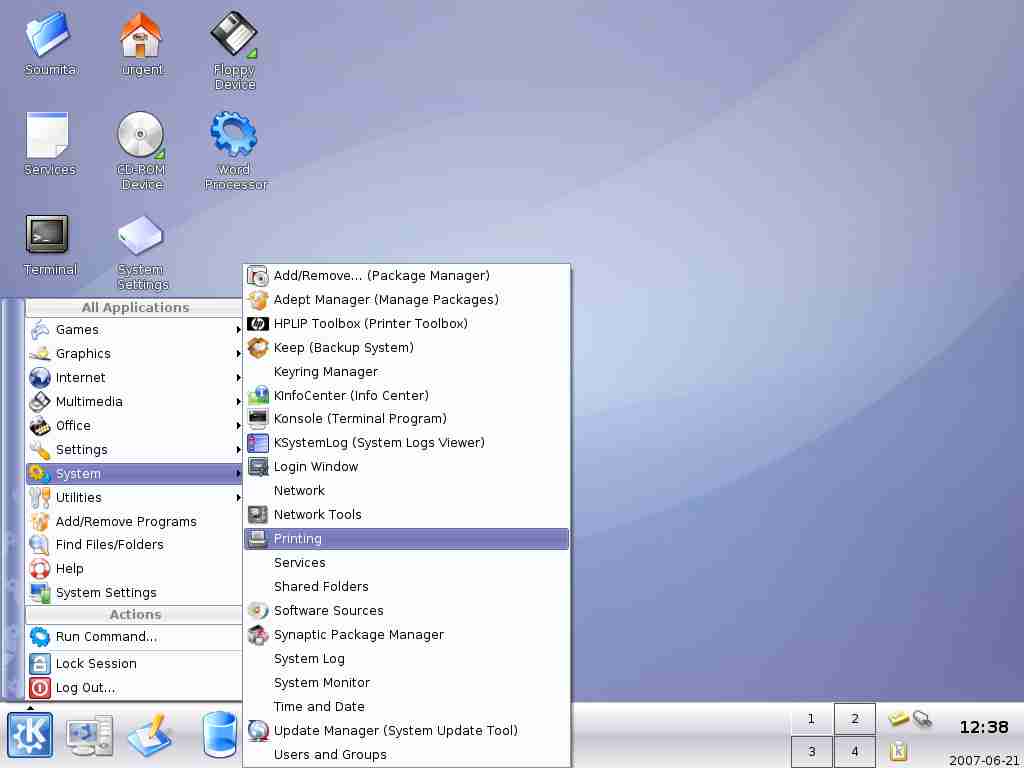Expand the Multimedia submenu
This screenshot has width=1024, height=768.
pos(135,402)
